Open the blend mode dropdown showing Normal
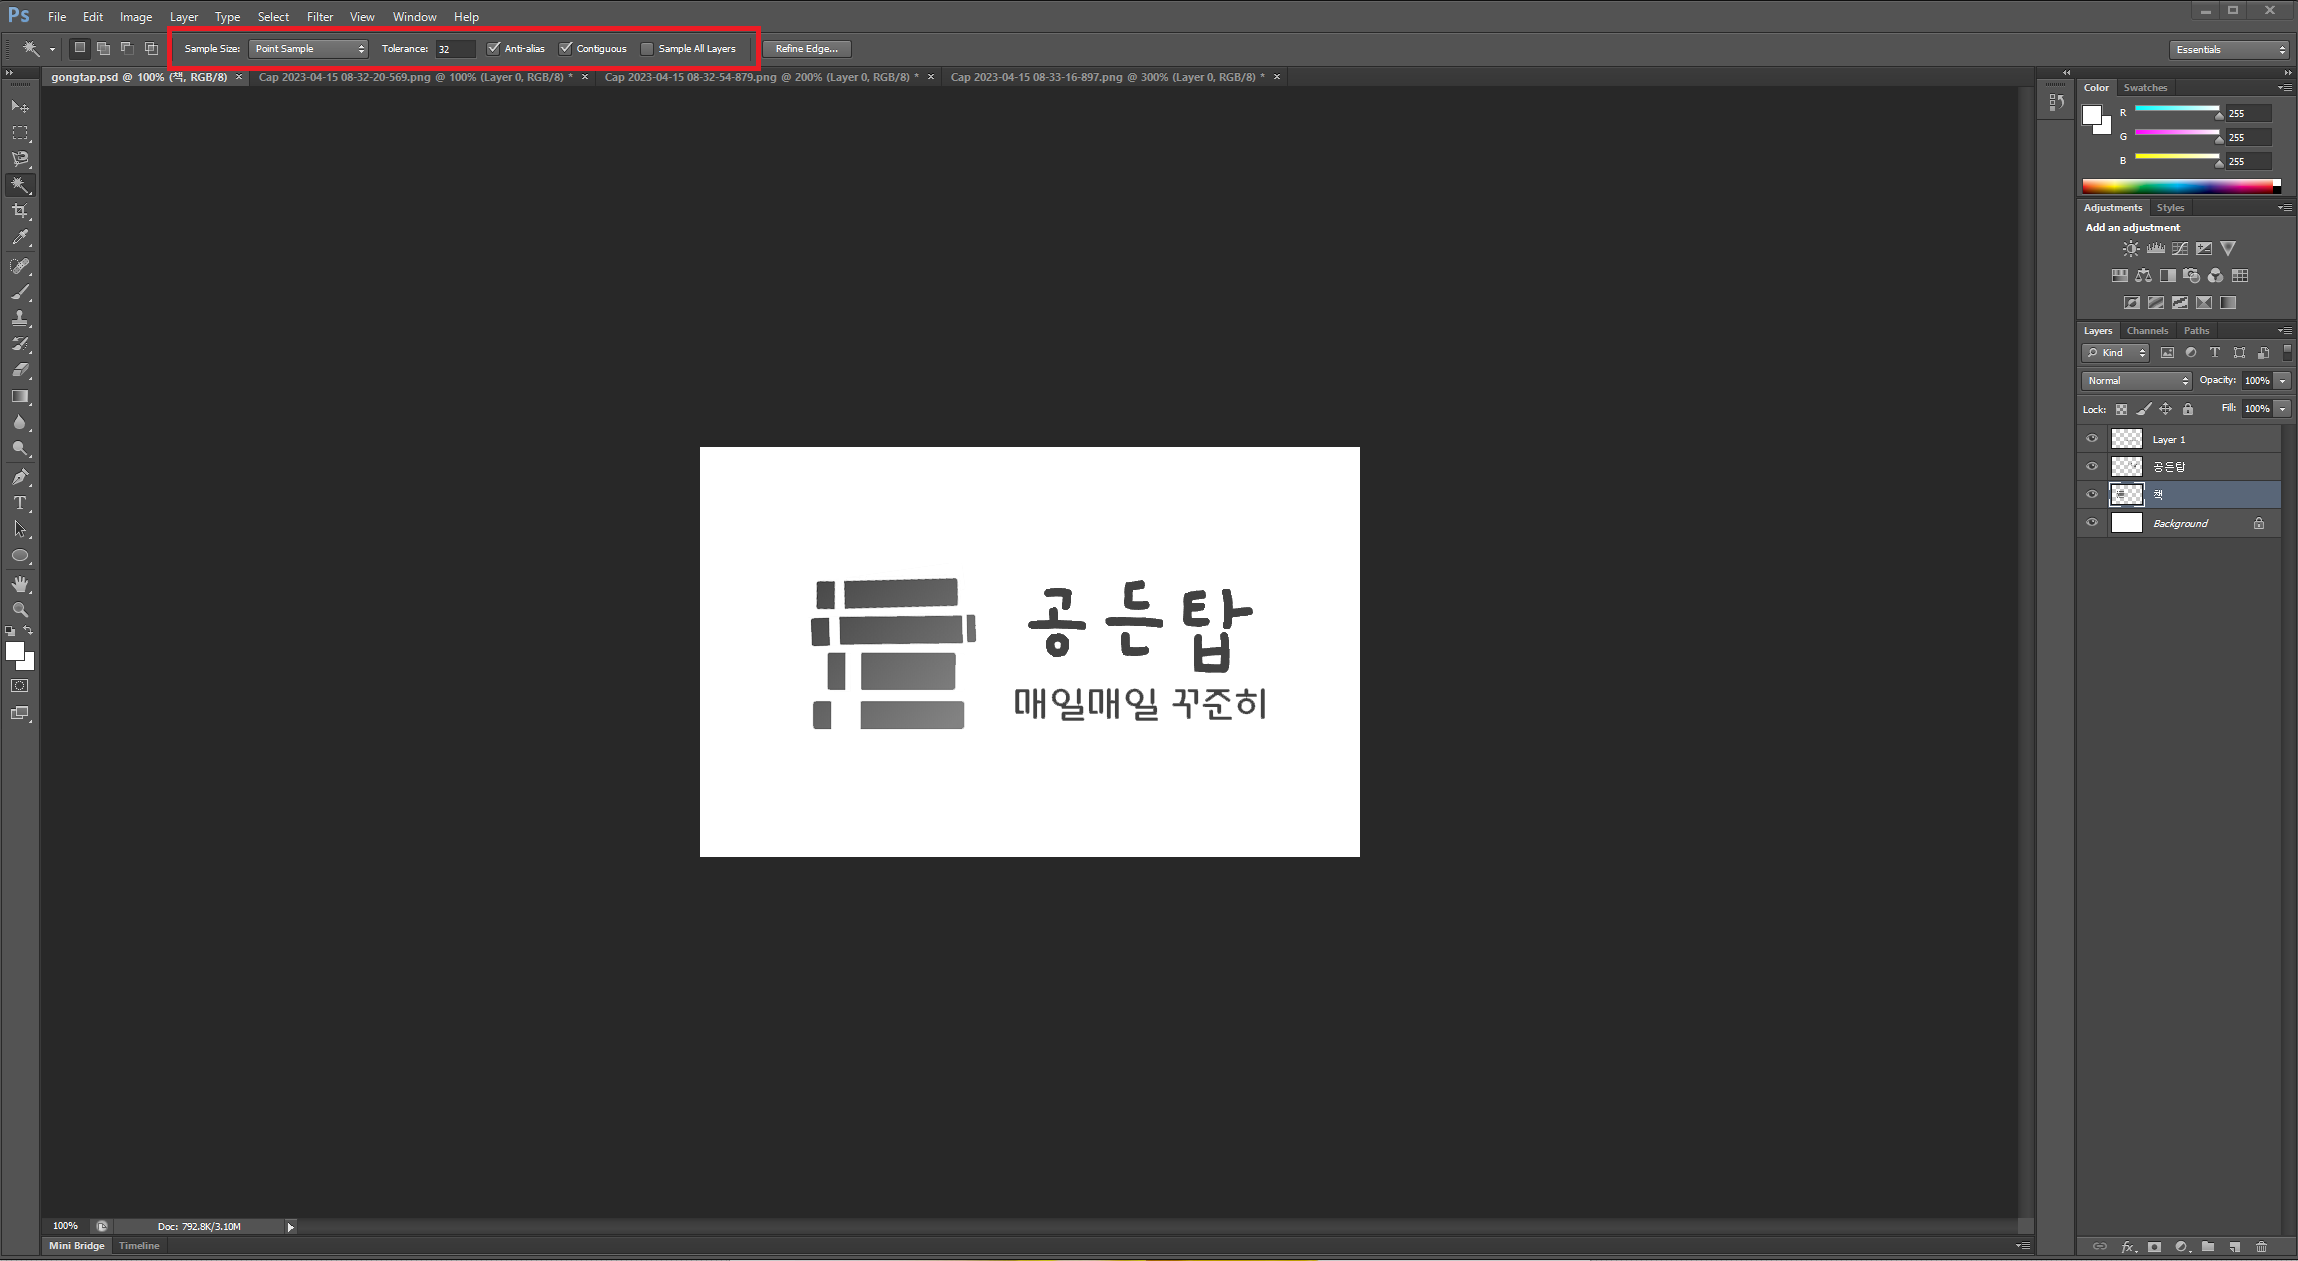Screen dimensions: 2298x1261 tap(2135, 380)
